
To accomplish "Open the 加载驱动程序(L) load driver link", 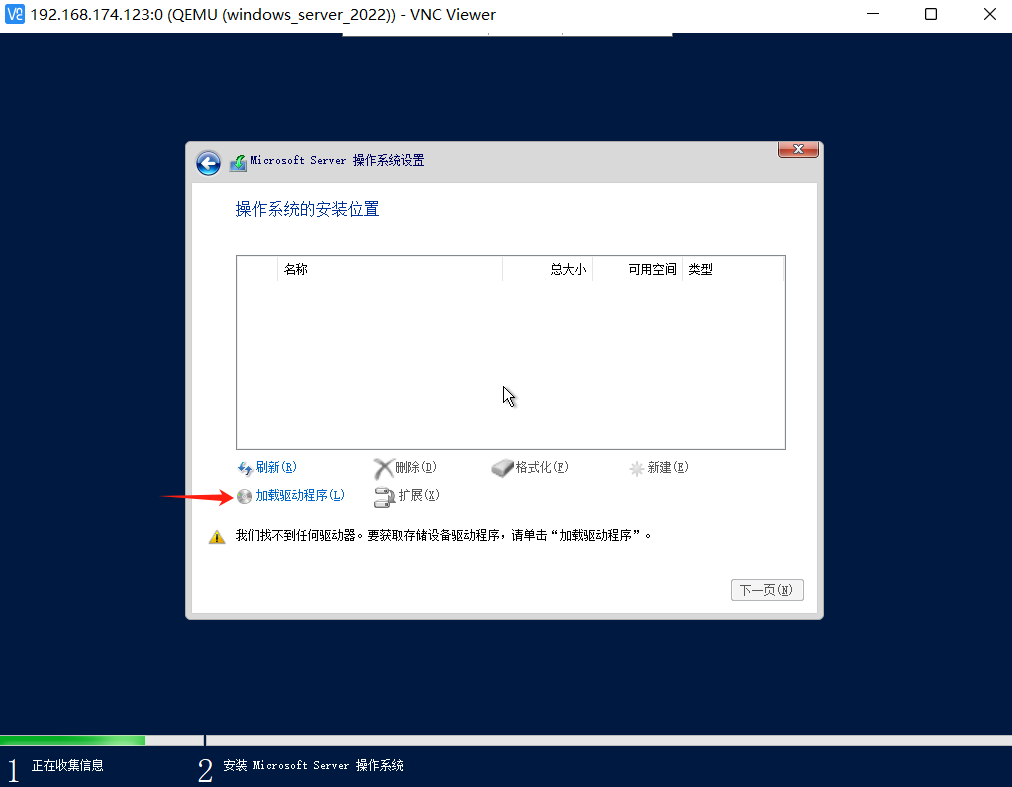I will pyautogui.click(x=300, y=495).
